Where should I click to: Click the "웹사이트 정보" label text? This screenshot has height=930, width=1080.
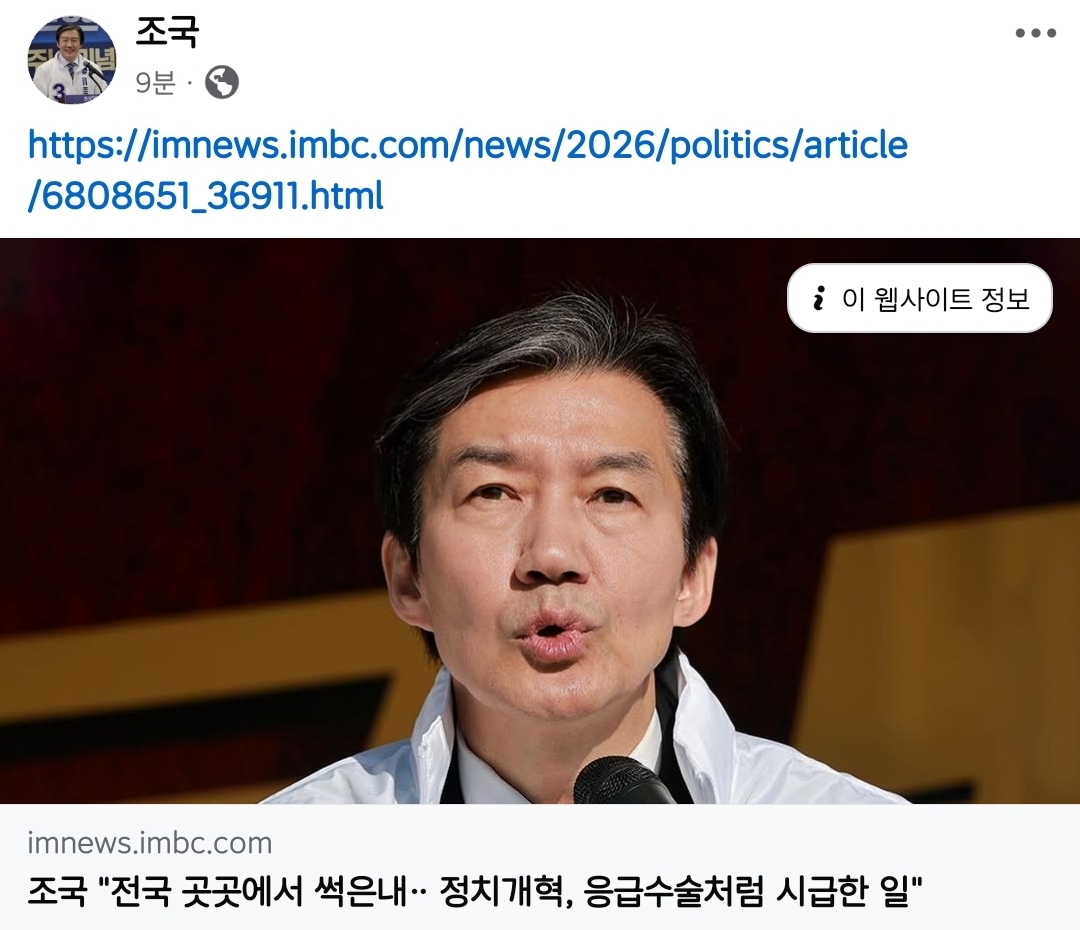click(x=952, y=299)
